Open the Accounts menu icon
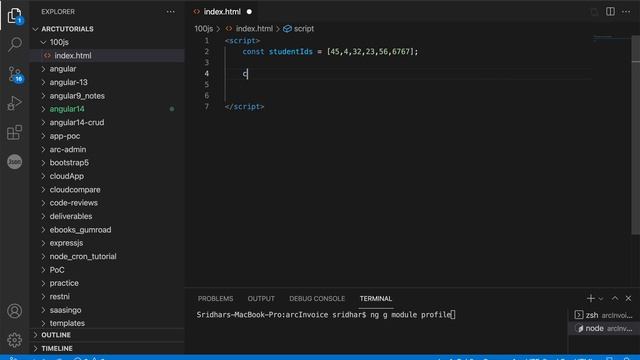Viewport: 640px width, 360px height. [15, 311]
